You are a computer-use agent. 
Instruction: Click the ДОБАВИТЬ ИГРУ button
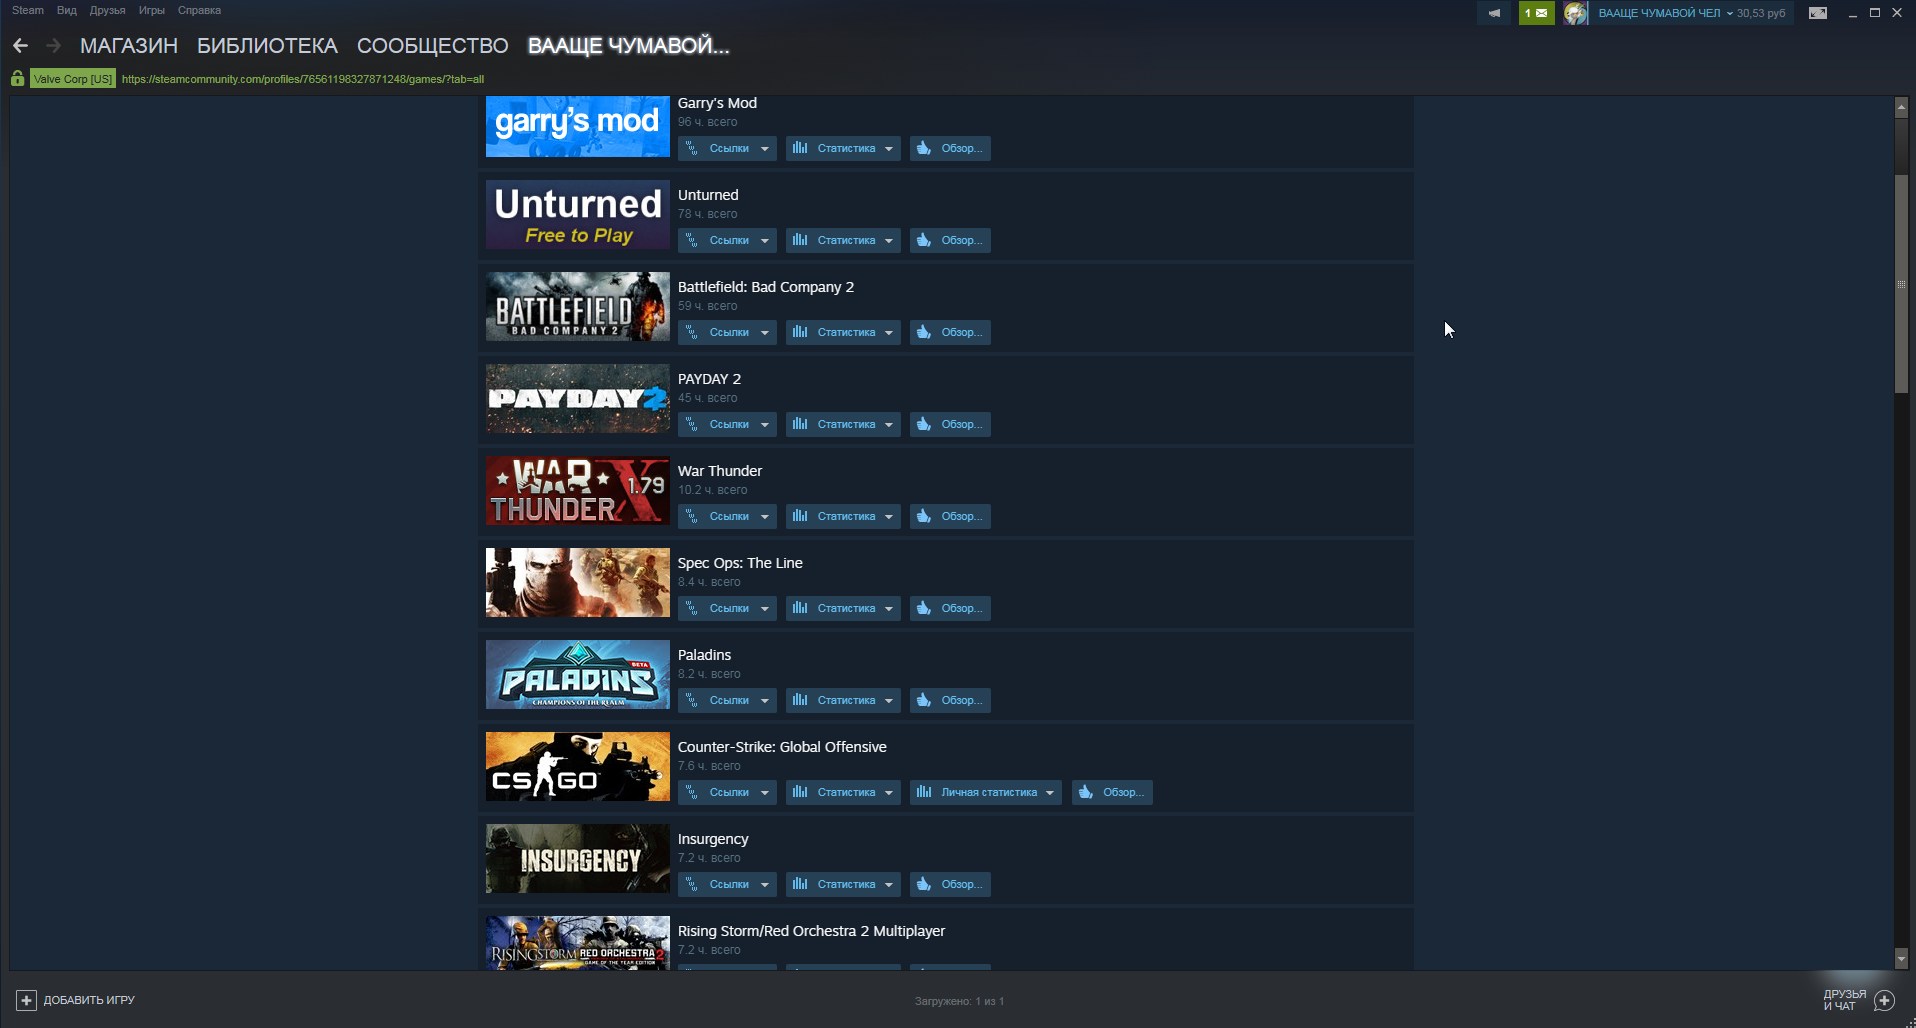point(76,1000)
